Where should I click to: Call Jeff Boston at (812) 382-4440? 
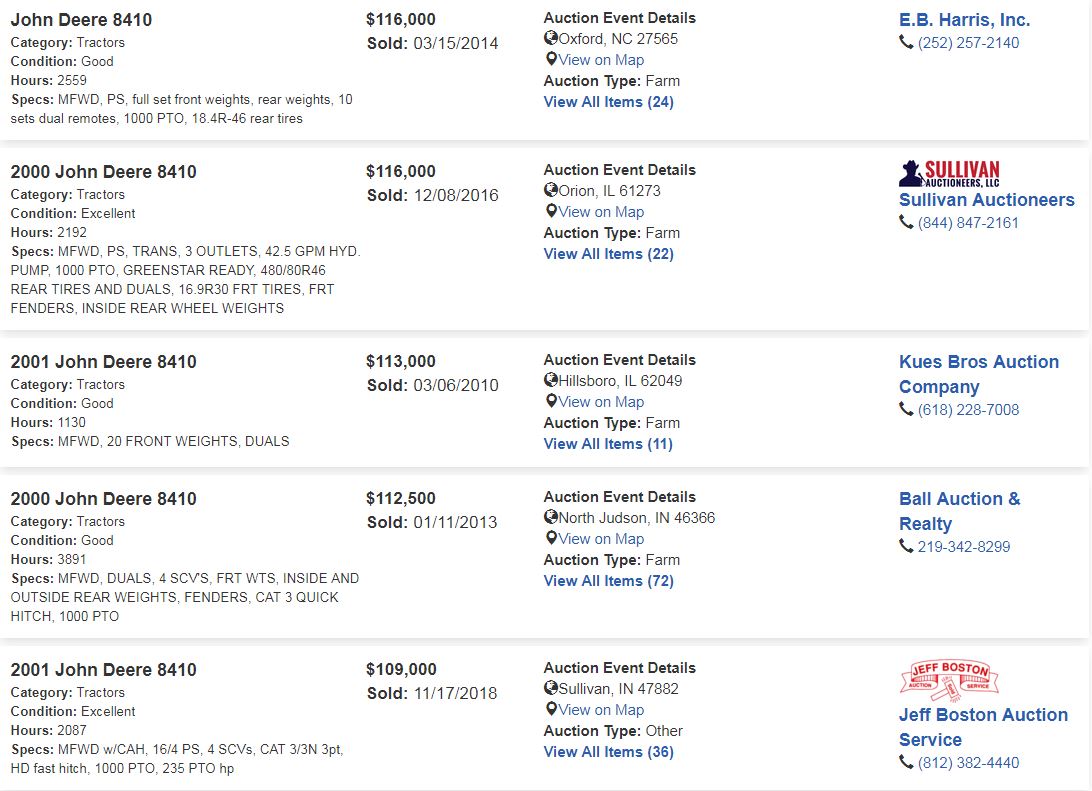tap(968, 762)
